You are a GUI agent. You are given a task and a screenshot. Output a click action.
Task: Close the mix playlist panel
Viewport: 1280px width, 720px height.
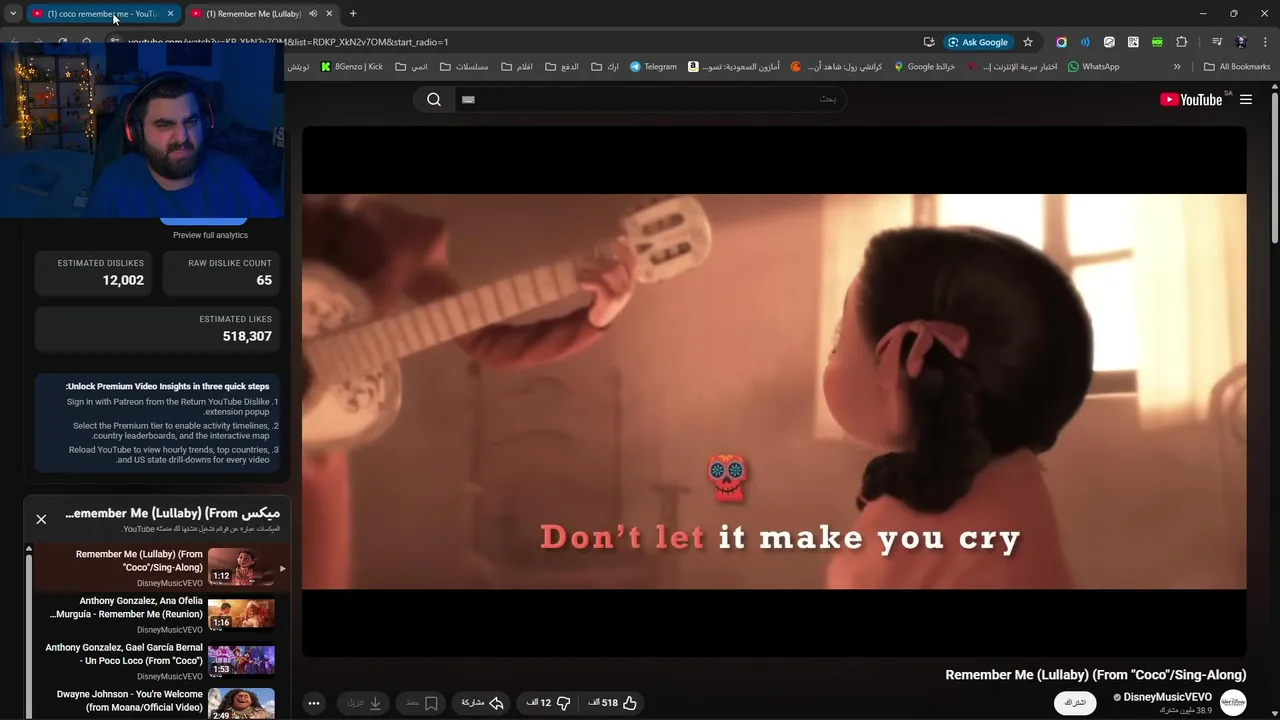pyautogui.click(x=41, y=519)
